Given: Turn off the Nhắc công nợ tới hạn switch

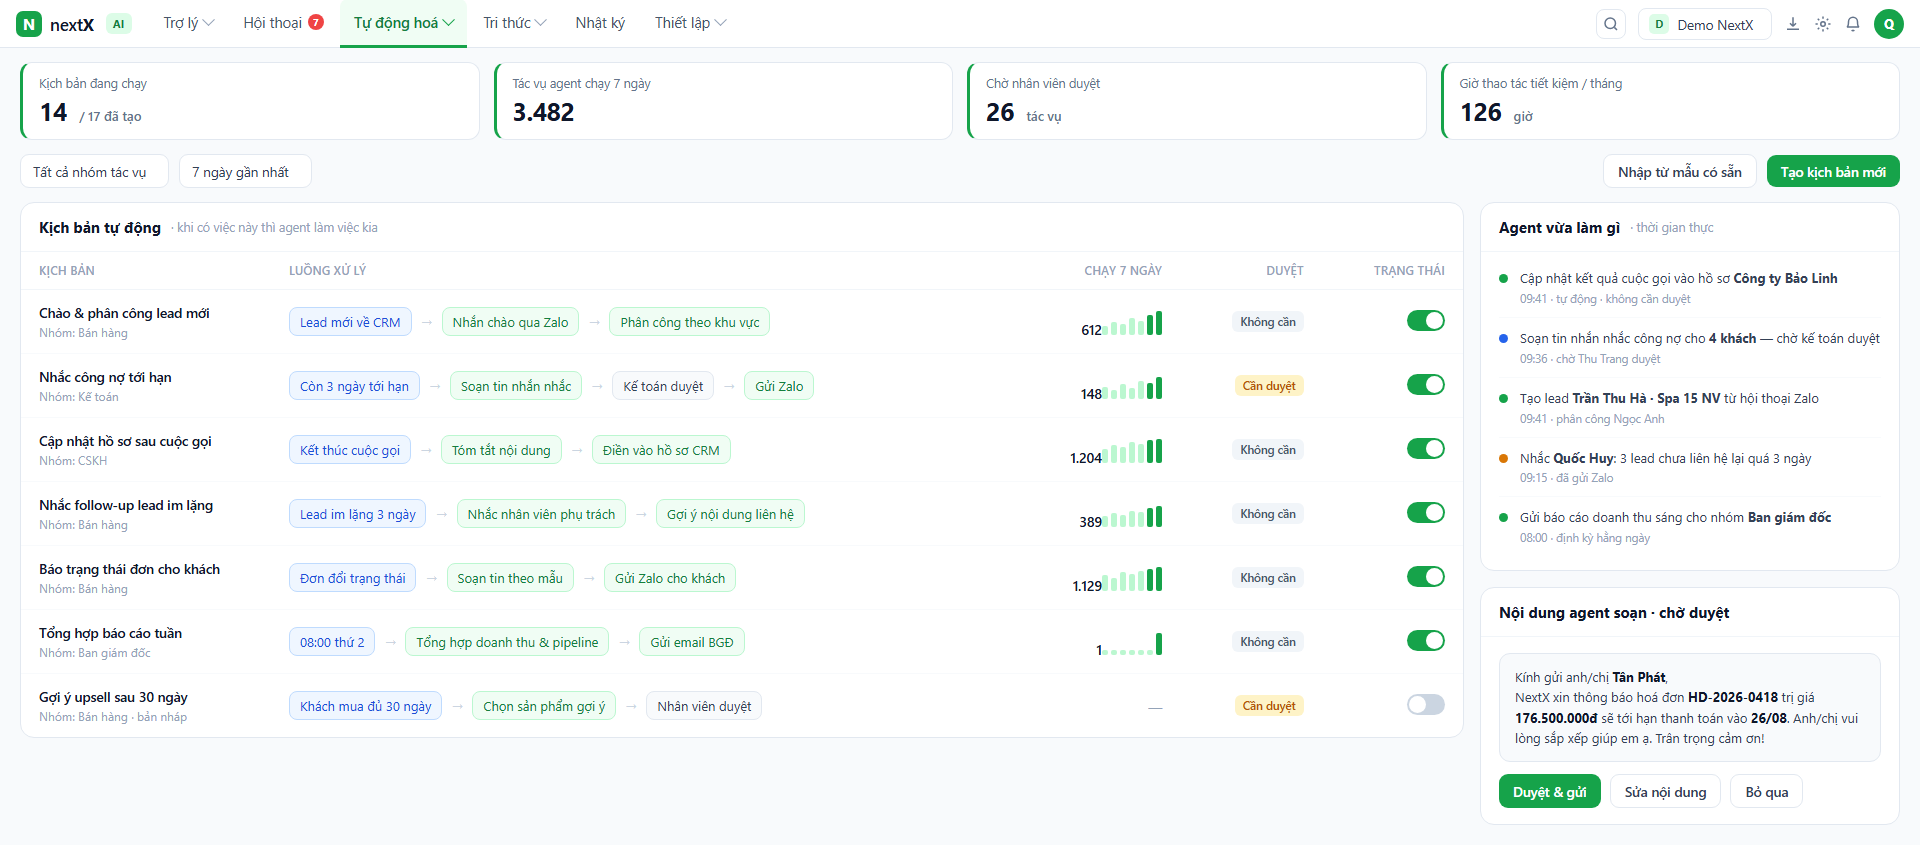Looking at the screenshot, I should pyautogui.click(x=1426, y=385).
